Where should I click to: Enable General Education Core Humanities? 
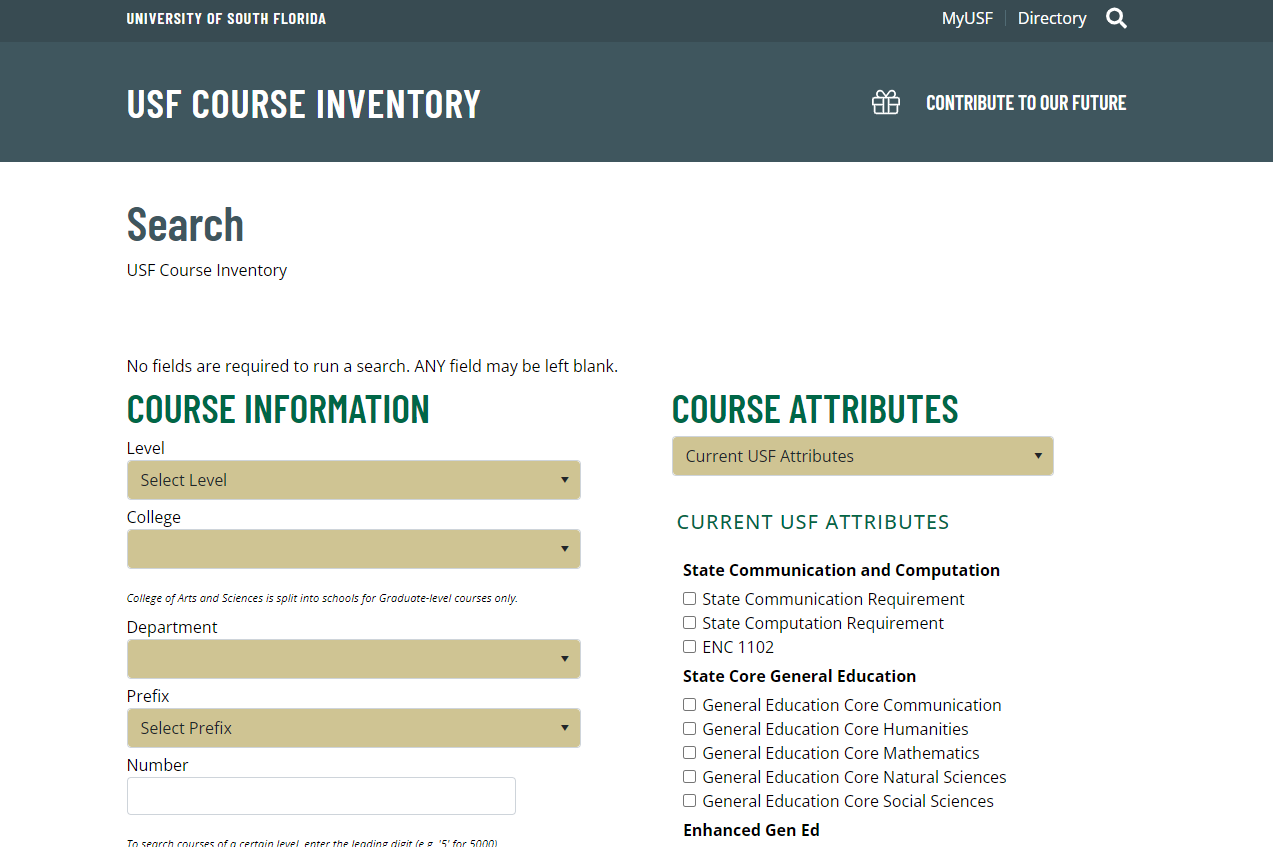(689, 729)
